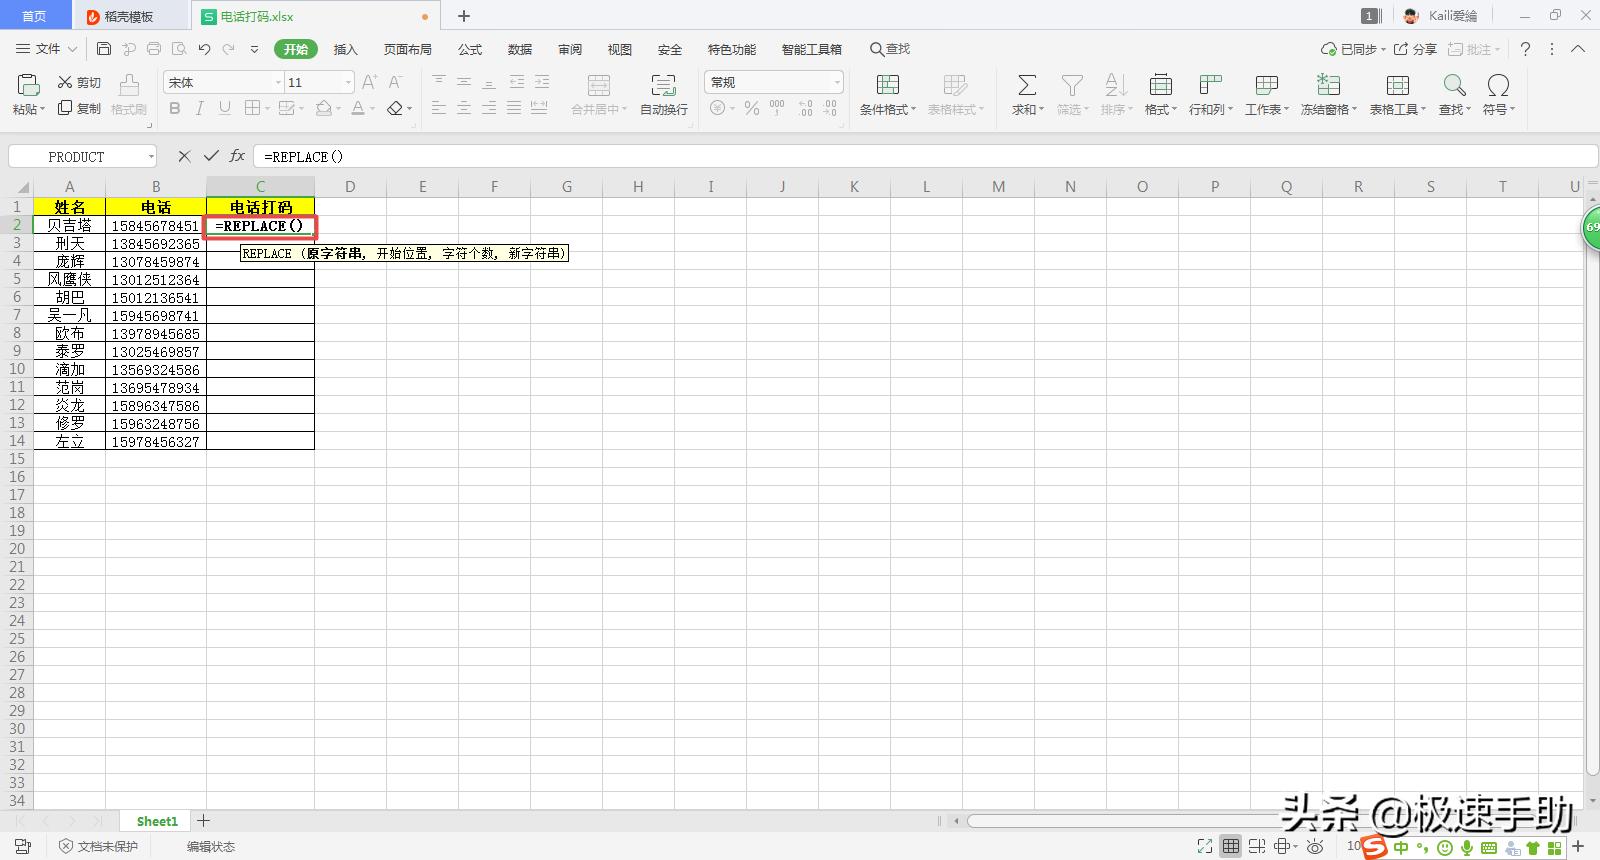Viewport: 1600px width, 860px height.
Task: Toggle left text alignment
Action: tap(439, 108)
